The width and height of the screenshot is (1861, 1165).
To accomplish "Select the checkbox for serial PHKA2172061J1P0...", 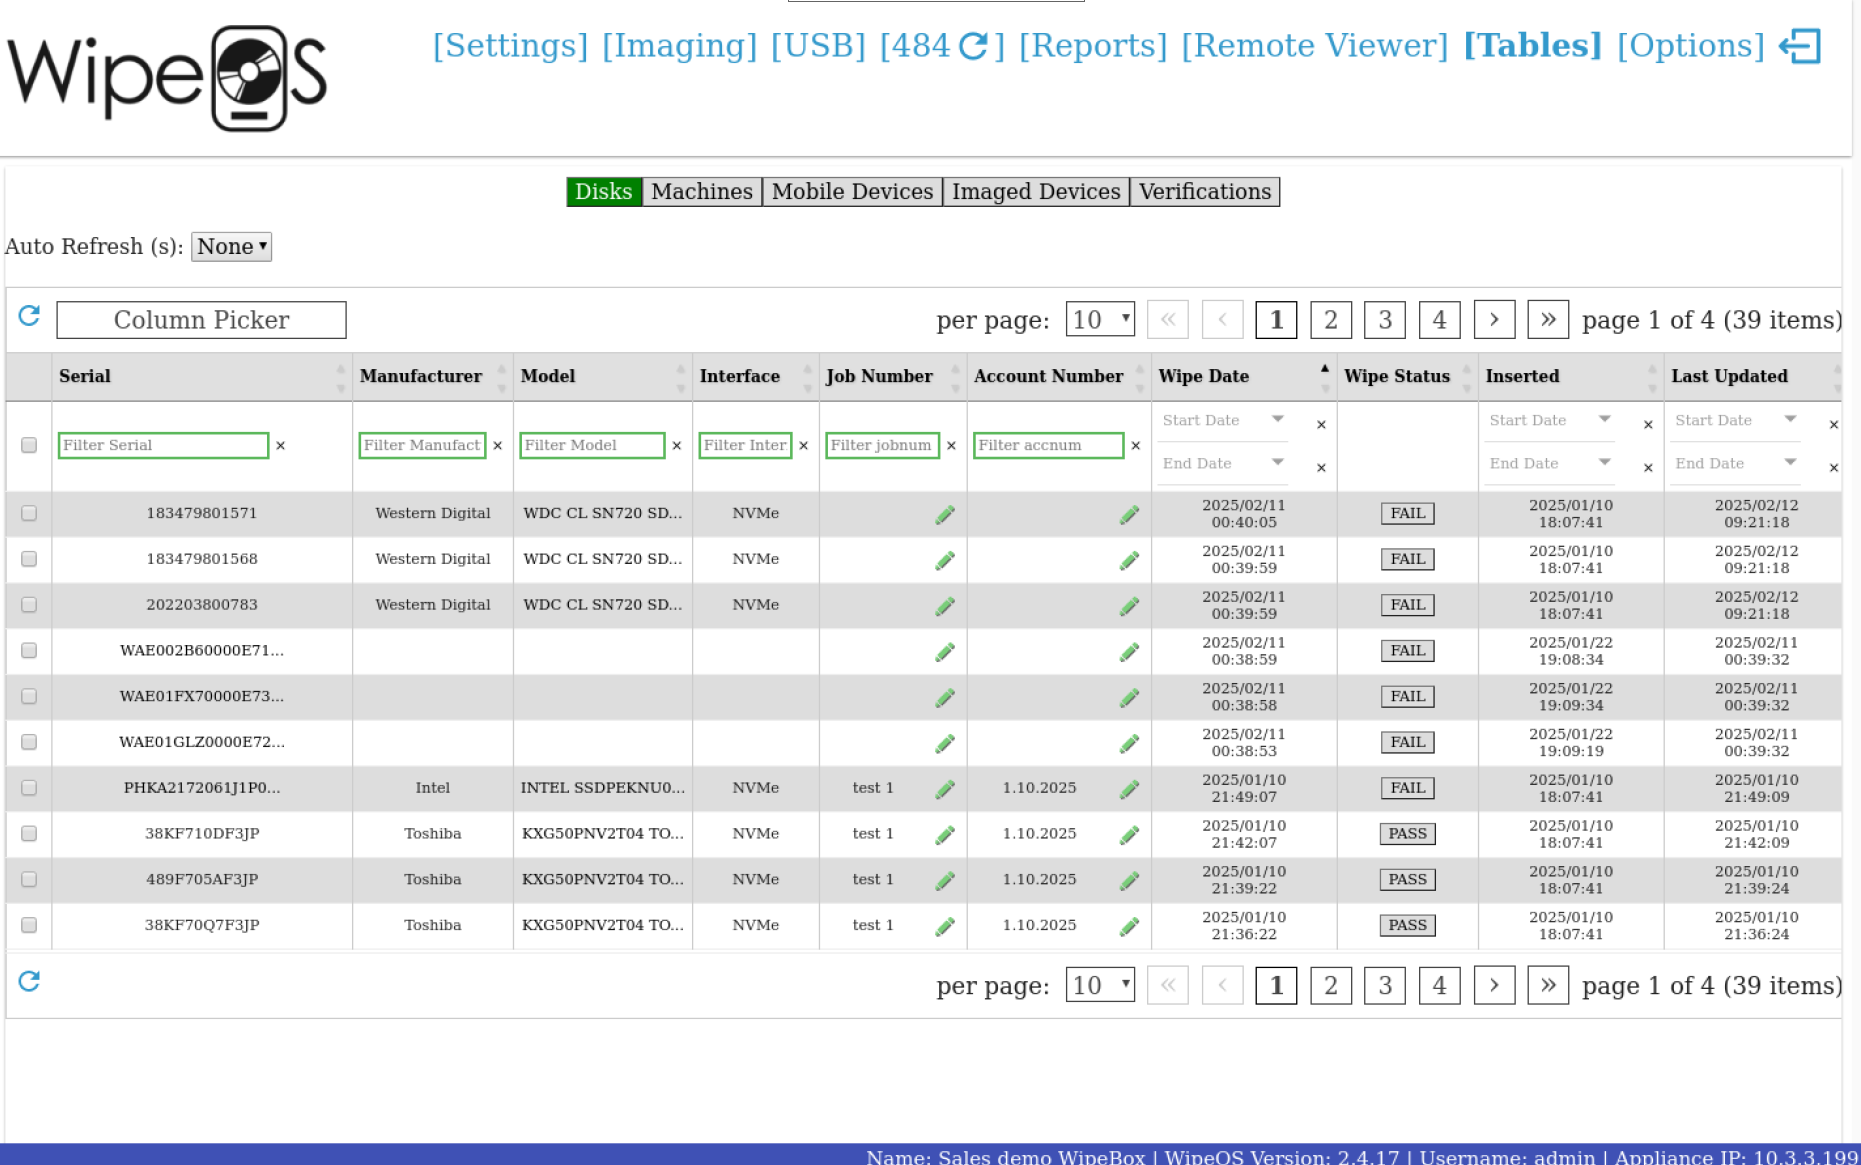I will [29, 788].
